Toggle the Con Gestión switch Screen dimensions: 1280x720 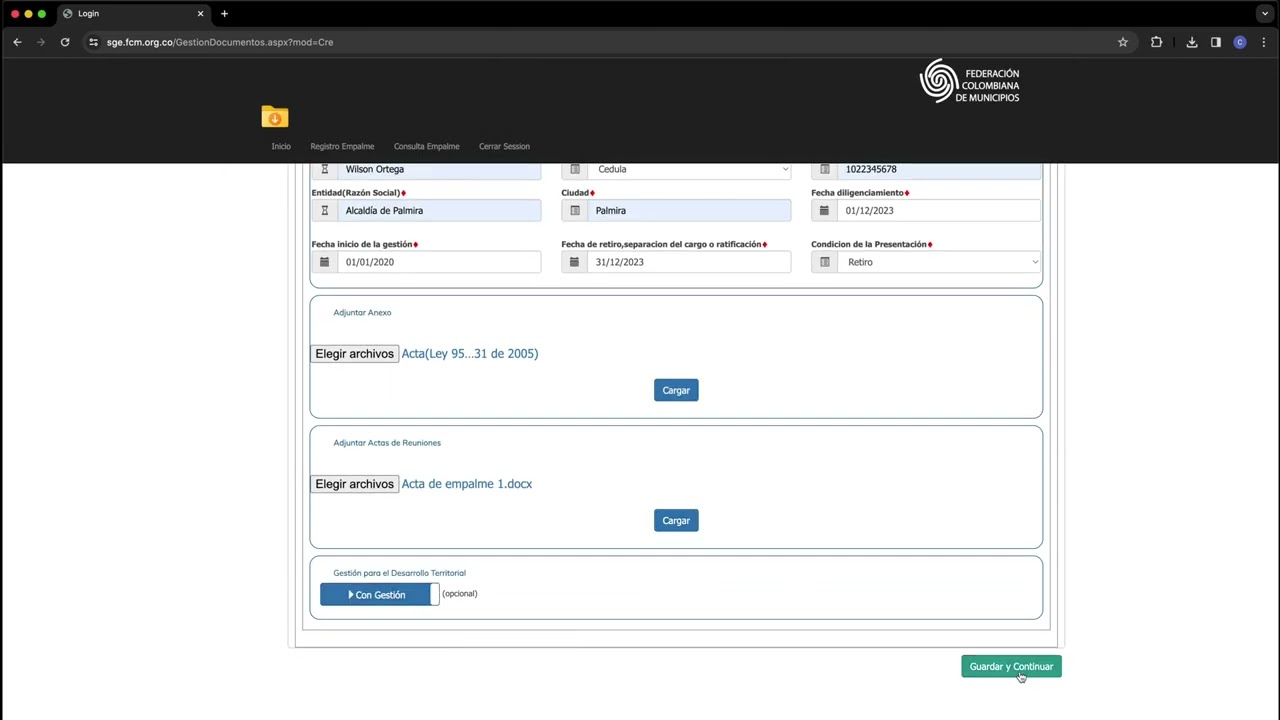point(379,595)
